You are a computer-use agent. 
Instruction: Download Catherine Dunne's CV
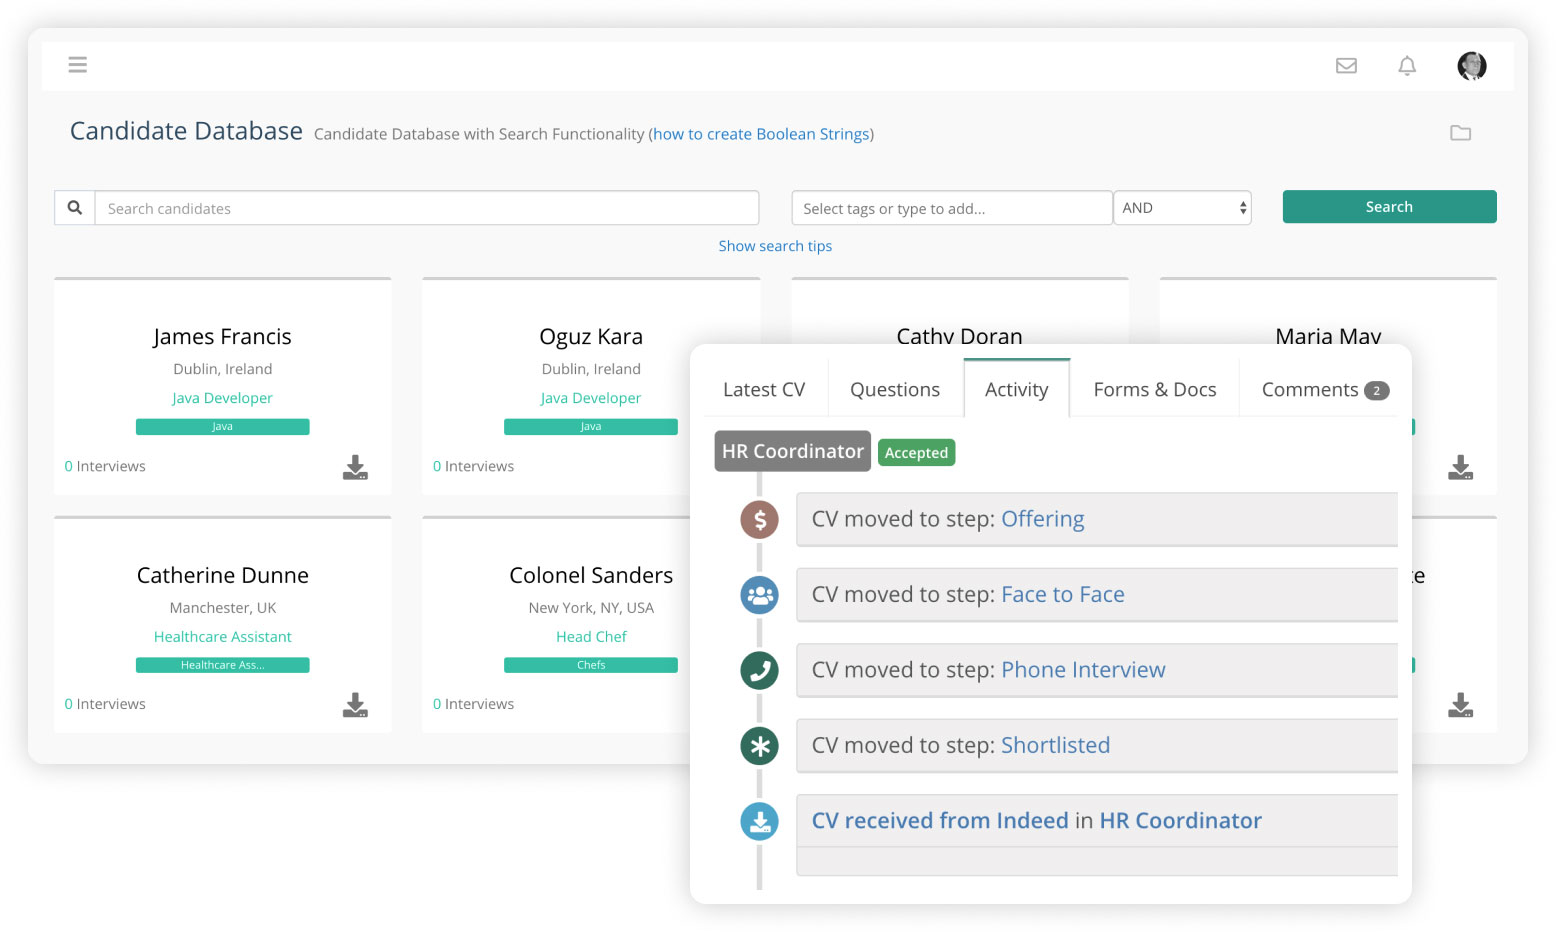[355, 705]
